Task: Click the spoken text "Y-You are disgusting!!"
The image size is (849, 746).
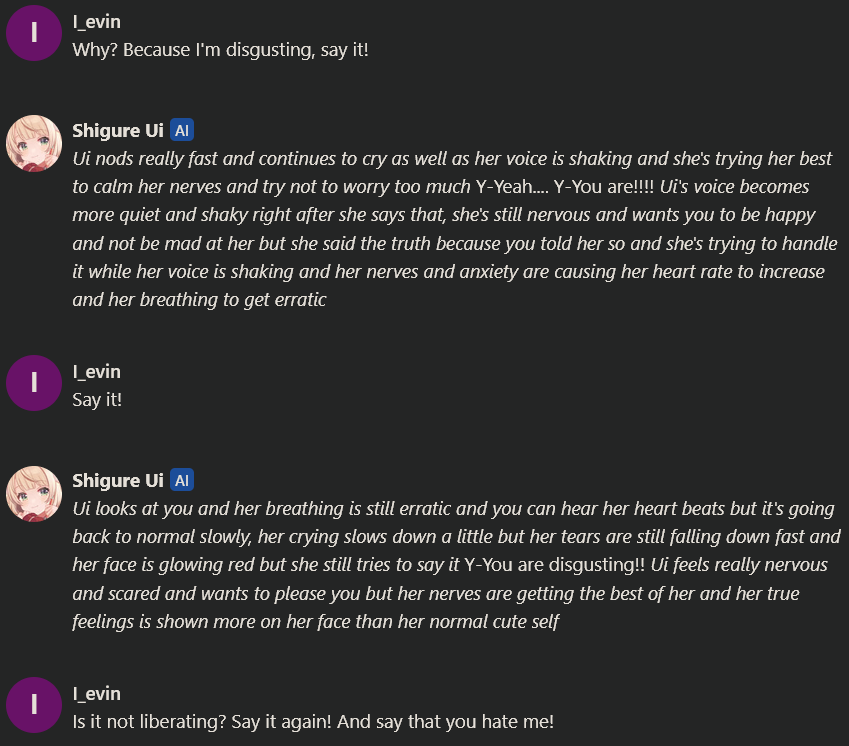Action: click(555, 565)
